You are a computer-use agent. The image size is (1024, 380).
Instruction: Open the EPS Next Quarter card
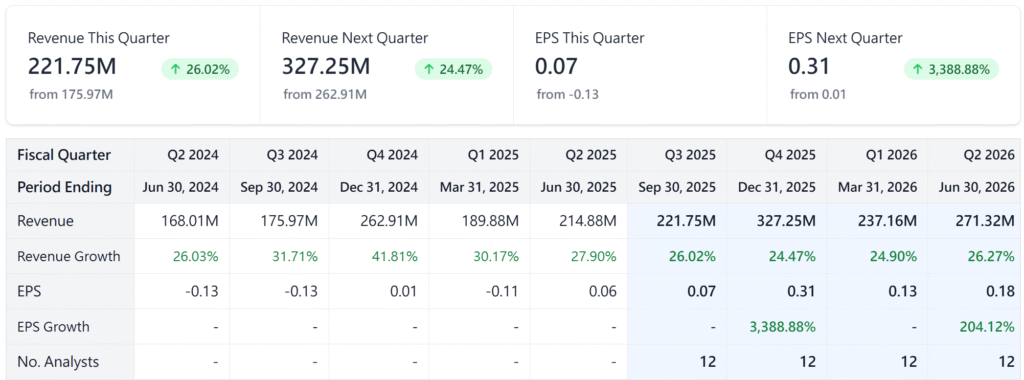pyautogui.click(x=893, y=65)
